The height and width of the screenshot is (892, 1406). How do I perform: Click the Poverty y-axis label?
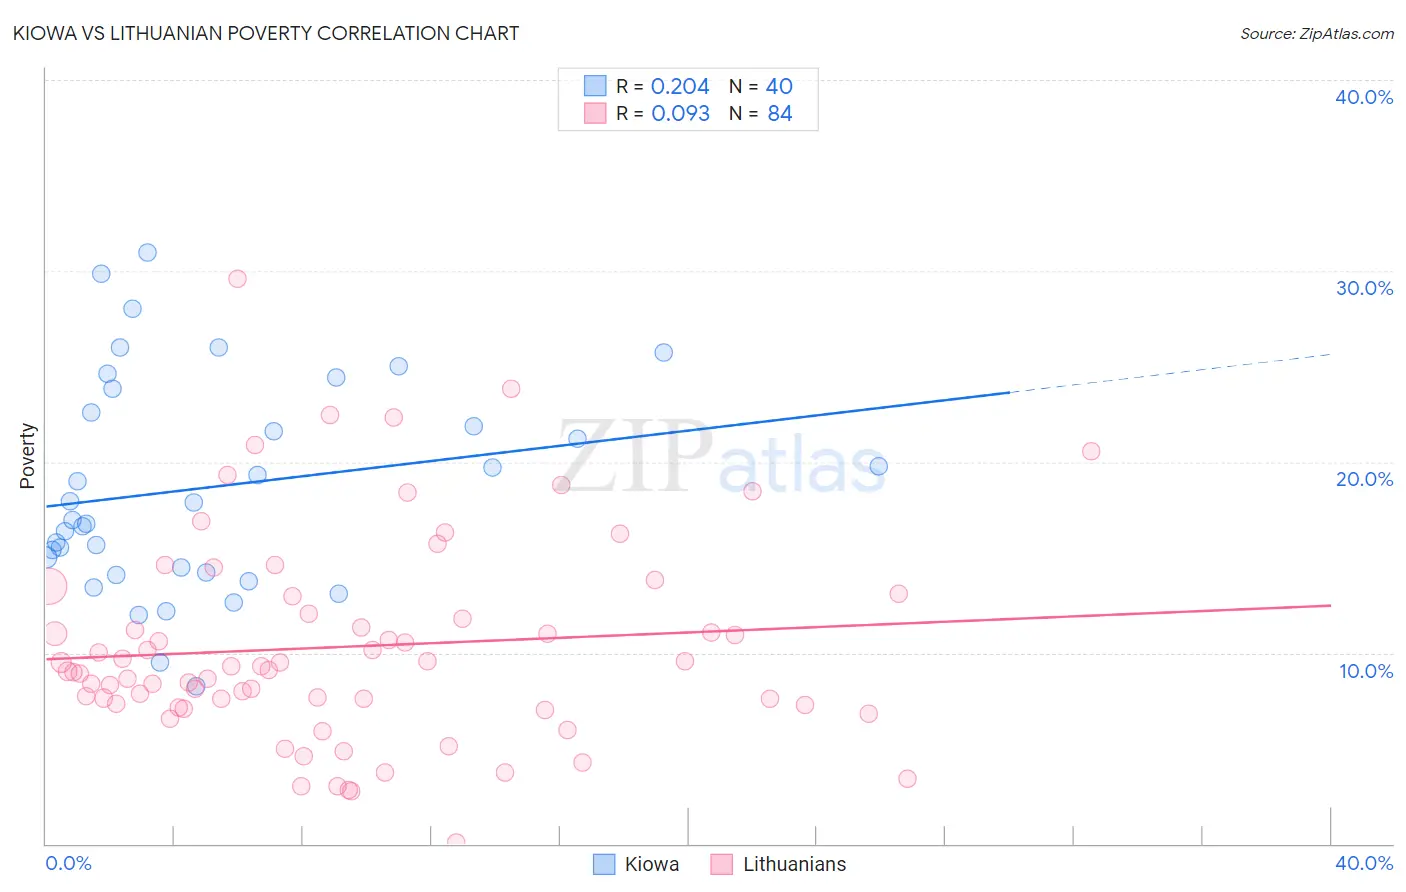pyautogui.click(x=27, y=456)
